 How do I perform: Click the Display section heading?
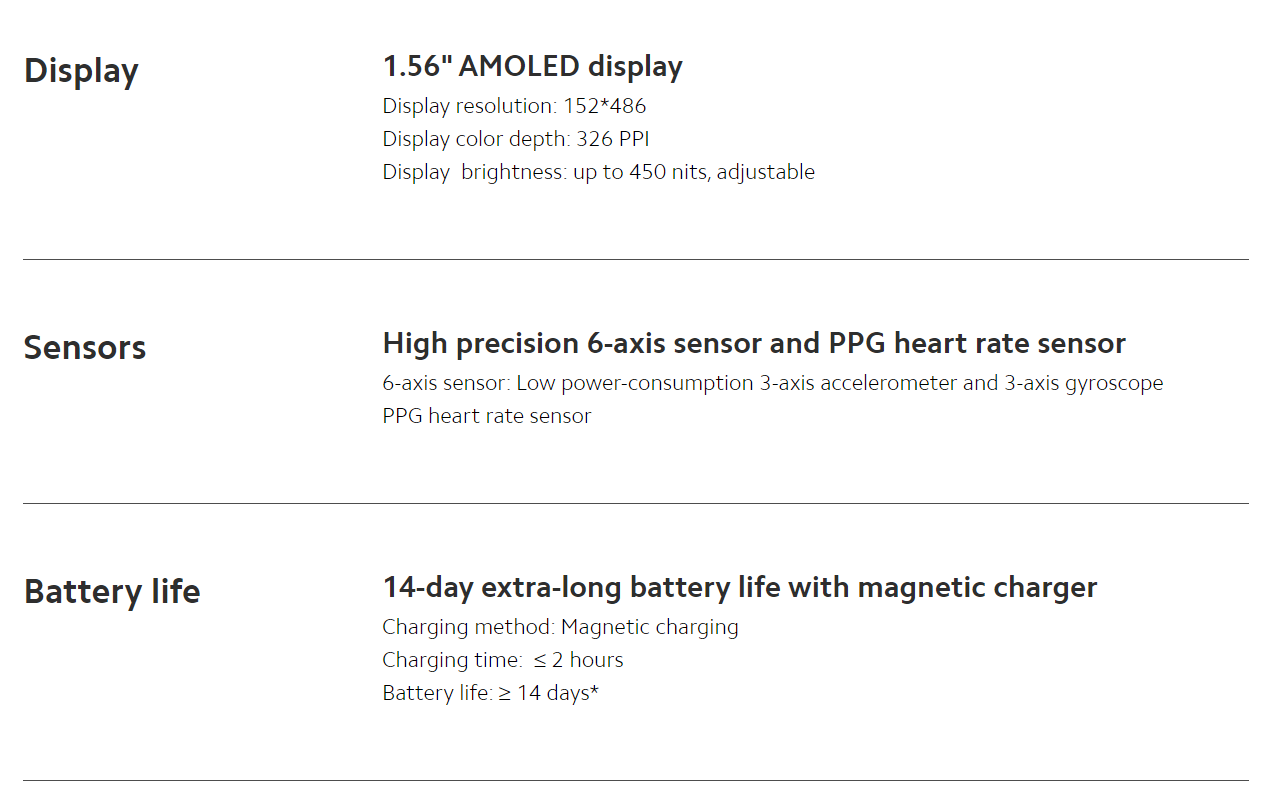[81, 72]
